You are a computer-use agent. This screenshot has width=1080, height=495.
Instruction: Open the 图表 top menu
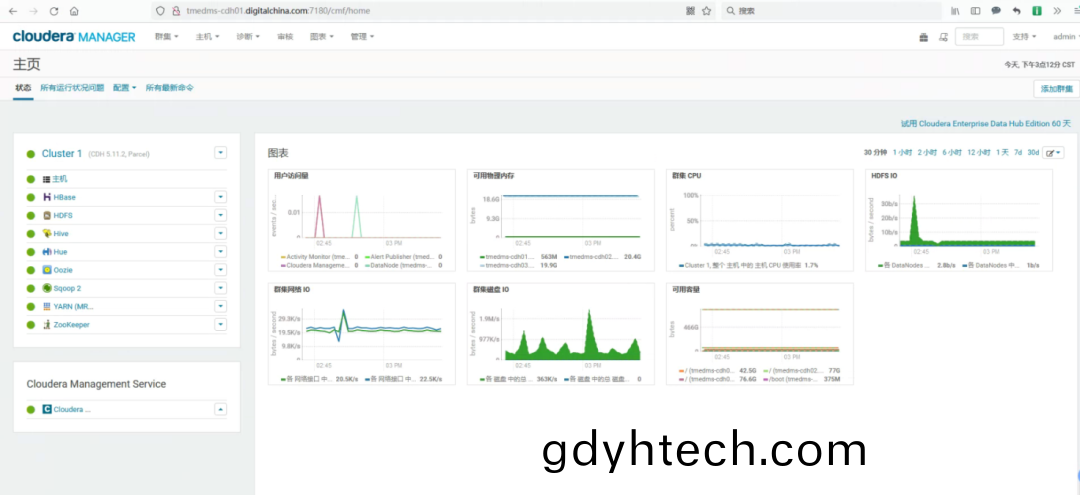point(322,36)
